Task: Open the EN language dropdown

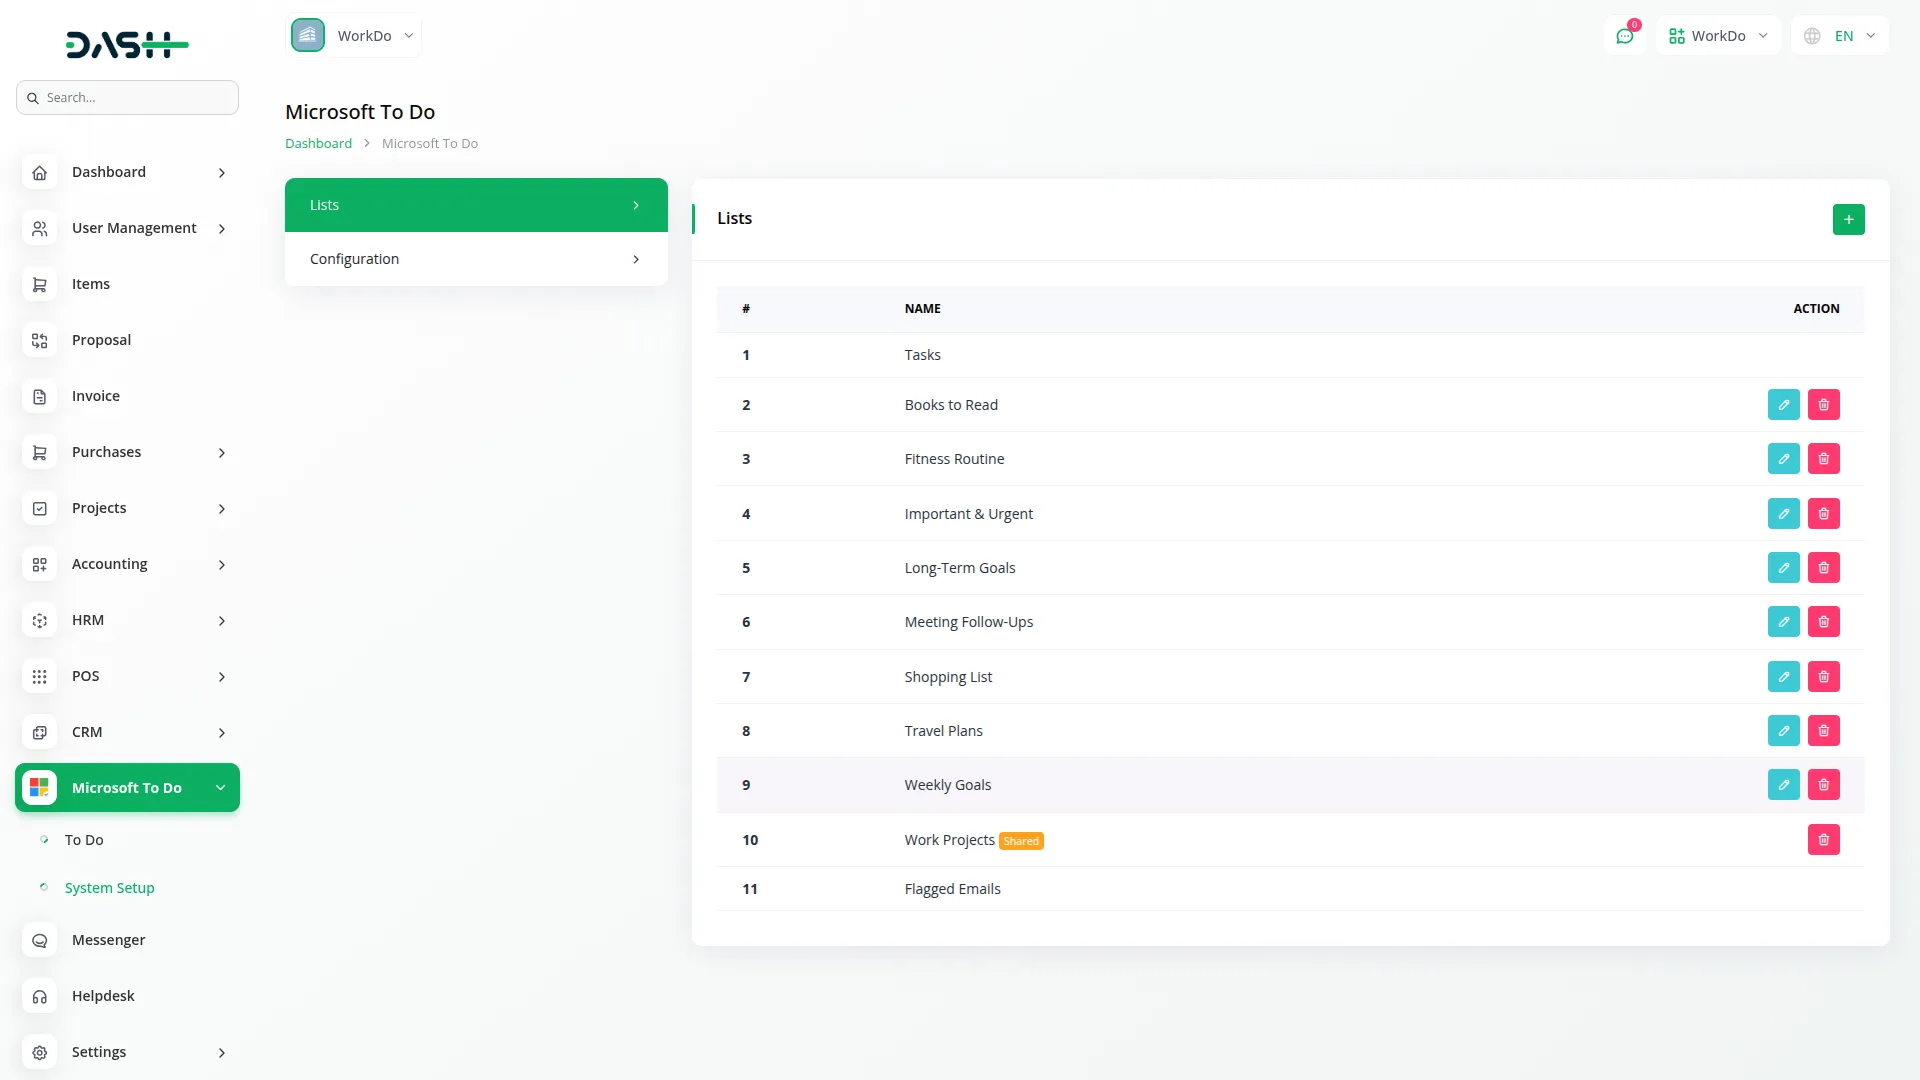Action: (1840, 36)
